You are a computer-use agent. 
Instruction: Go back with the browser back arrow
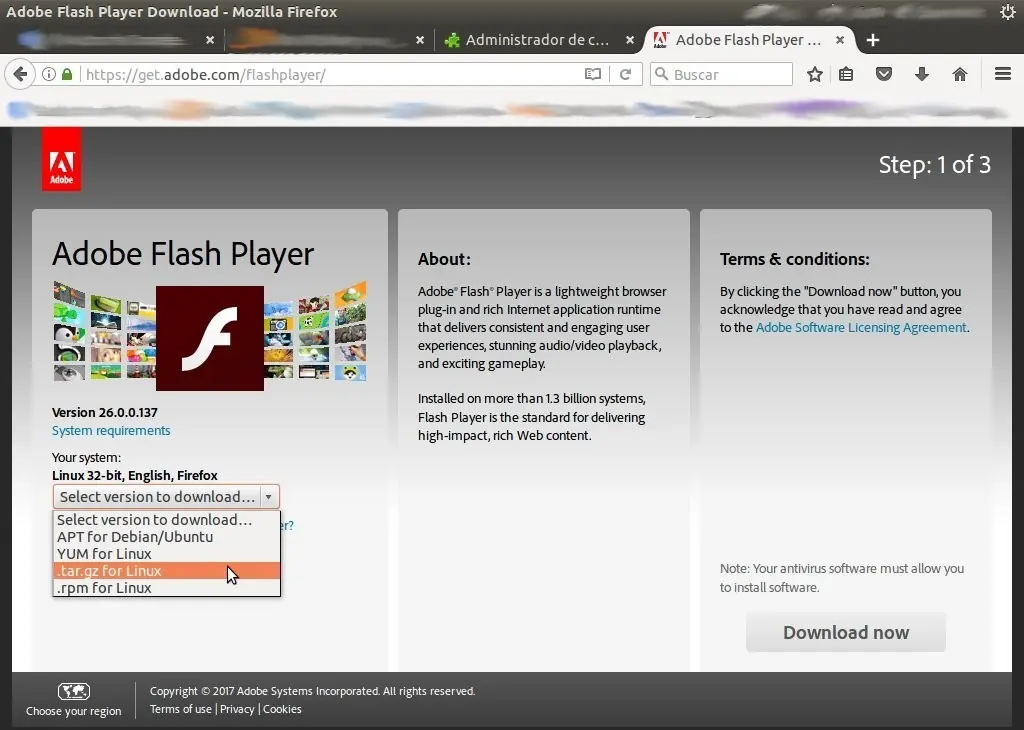click(20, 74)
